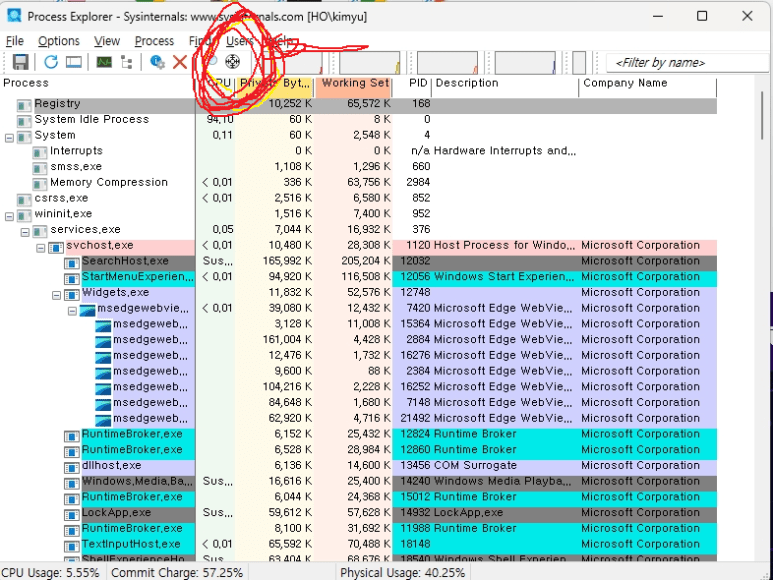Image resolution: width=773 pixels, height=580 pixels.
Task: Collapse the msedgewebview PID 7420 node
Action: [x=72, y=311]
